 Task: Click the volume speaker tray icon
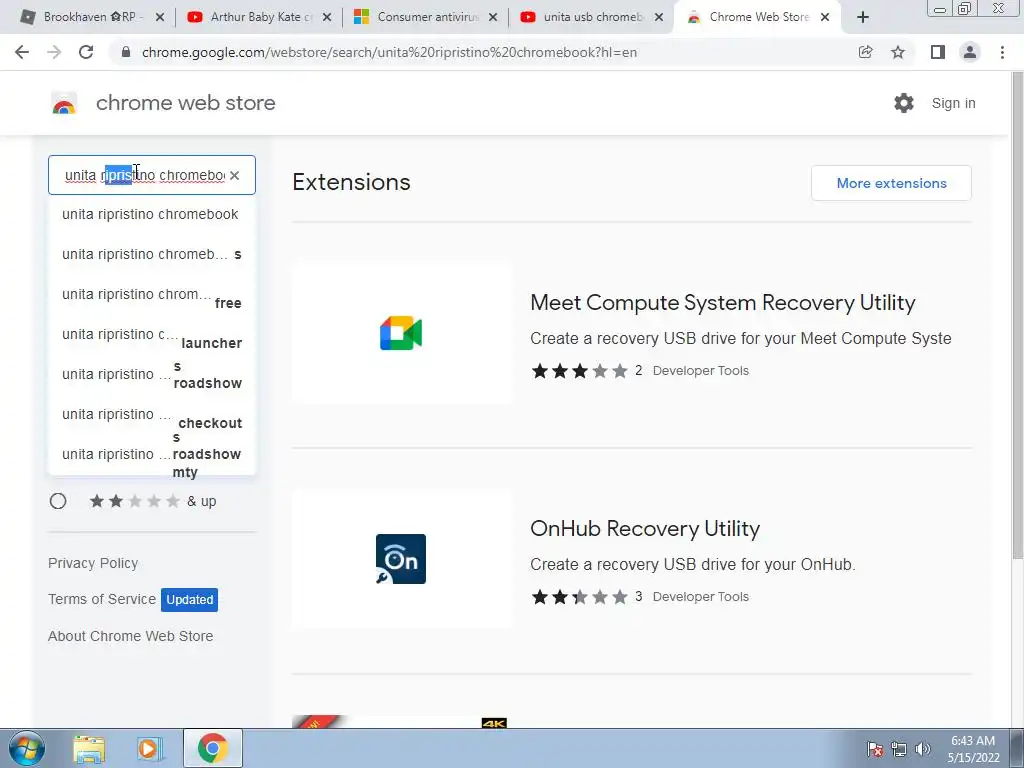click(x=923, y=749)
